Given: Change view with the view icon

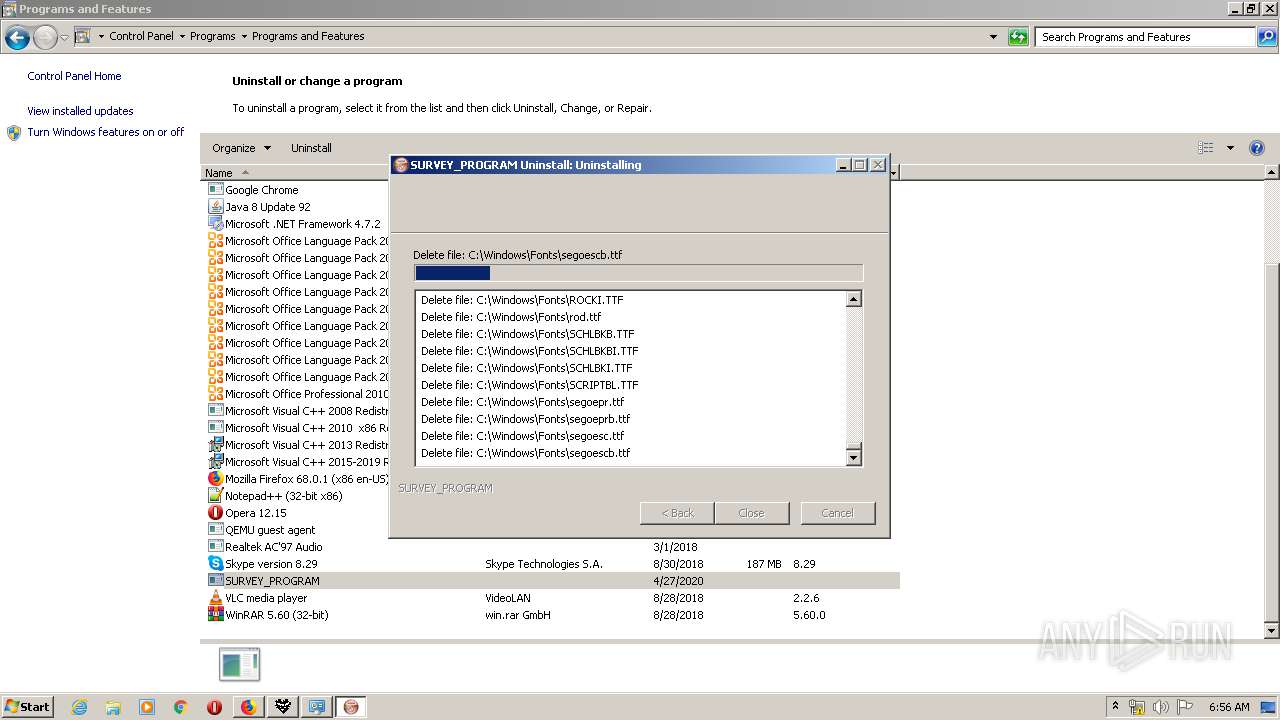Looking at the screenshot, I should click(1206, 148).
